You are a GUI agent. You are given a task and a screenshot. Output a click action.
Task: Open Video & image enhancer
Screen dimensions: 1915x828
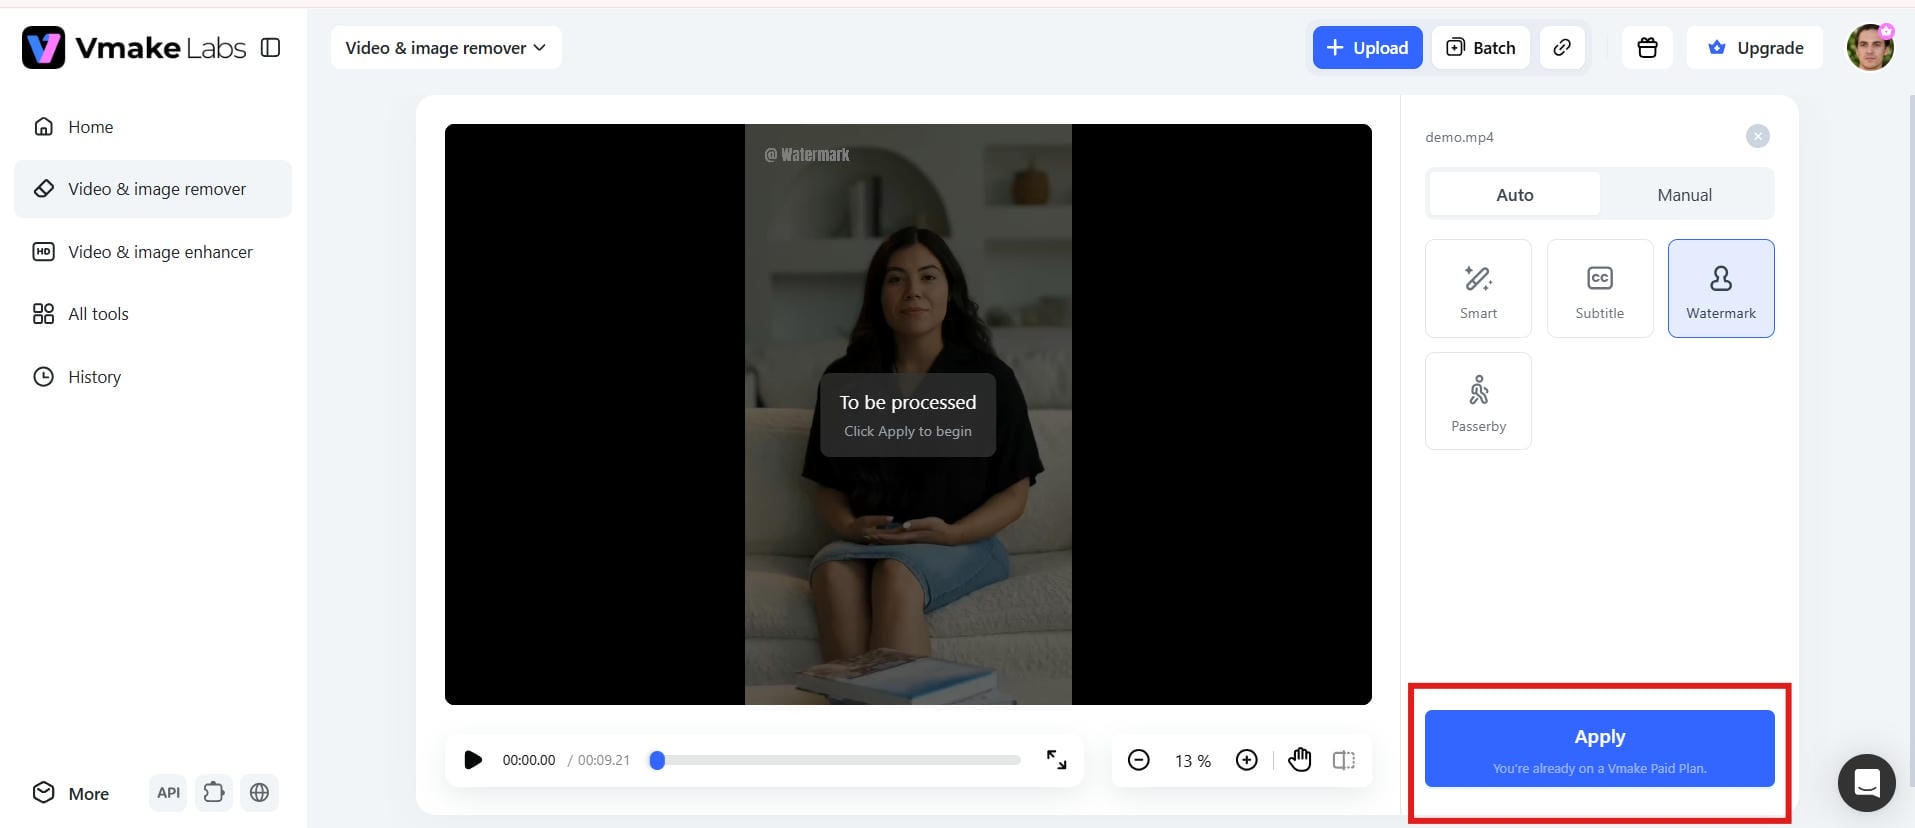tap(153, 252)
